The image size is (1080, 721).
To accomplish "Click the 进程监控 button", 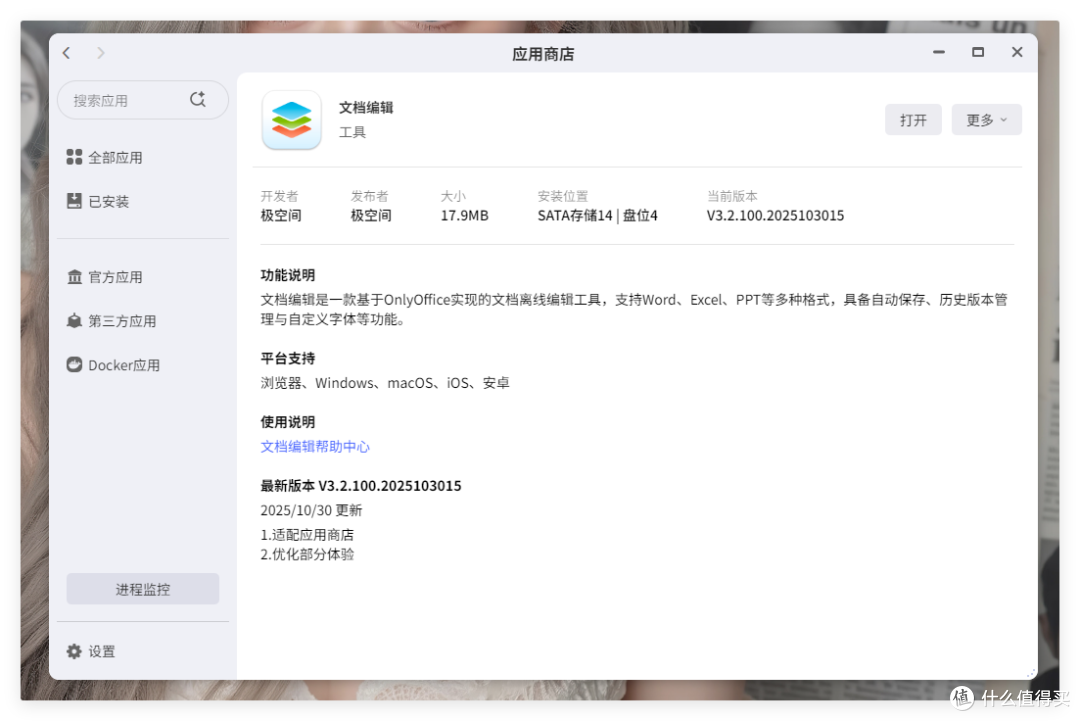I will [143, 589].
